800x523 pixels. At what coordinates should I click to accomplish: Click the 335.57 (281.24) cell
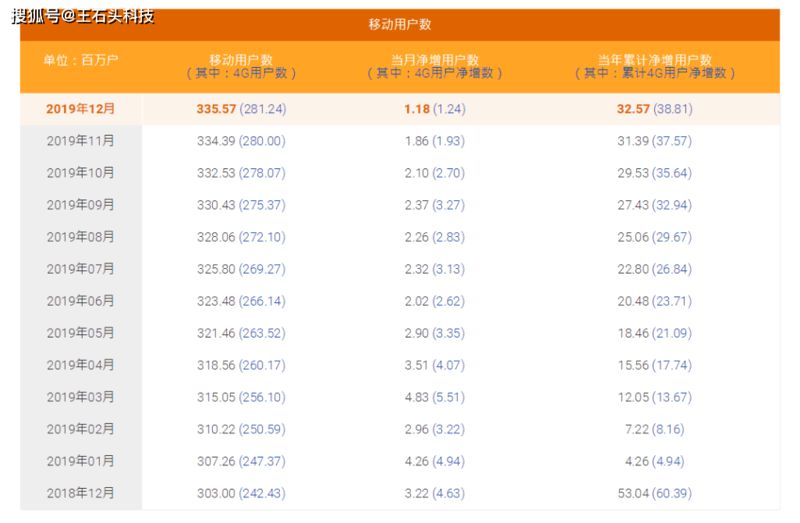click(x=241, y=109)
